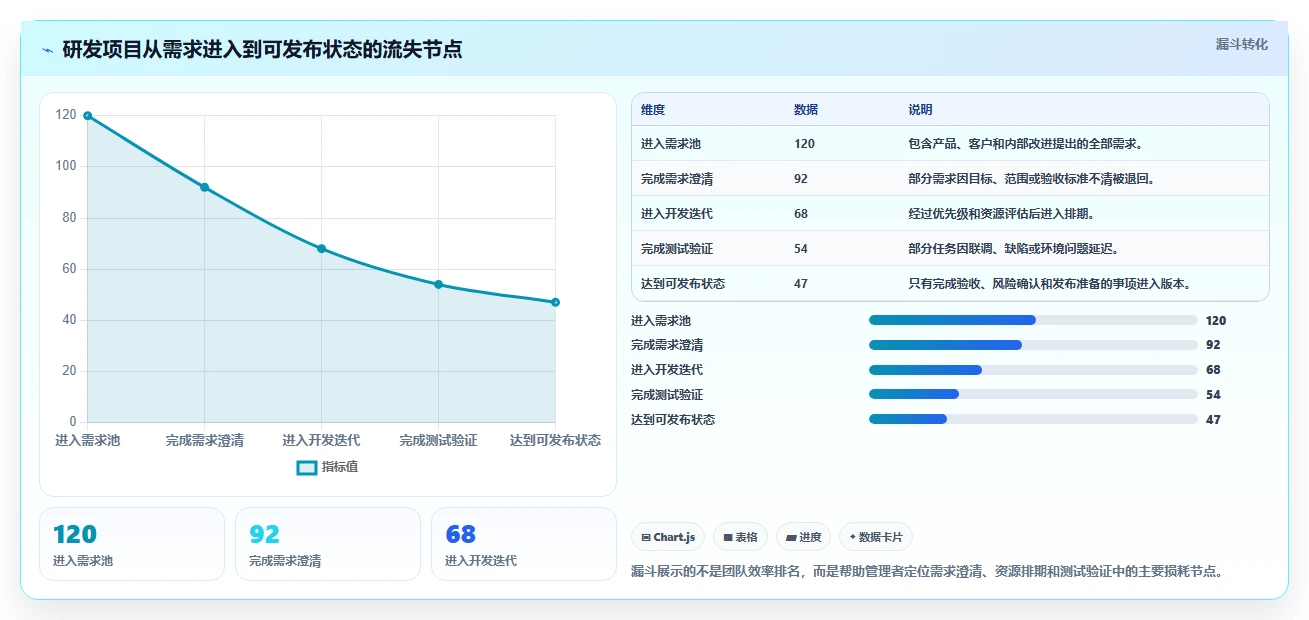Click the chart data point at 完成需求澄清

[x=204, y=187]
